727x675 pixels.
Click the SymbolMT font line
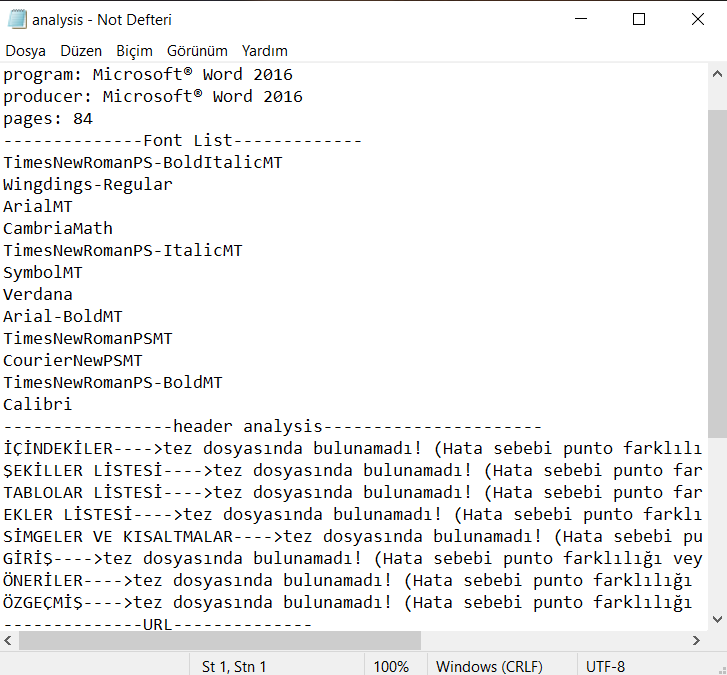43,273
